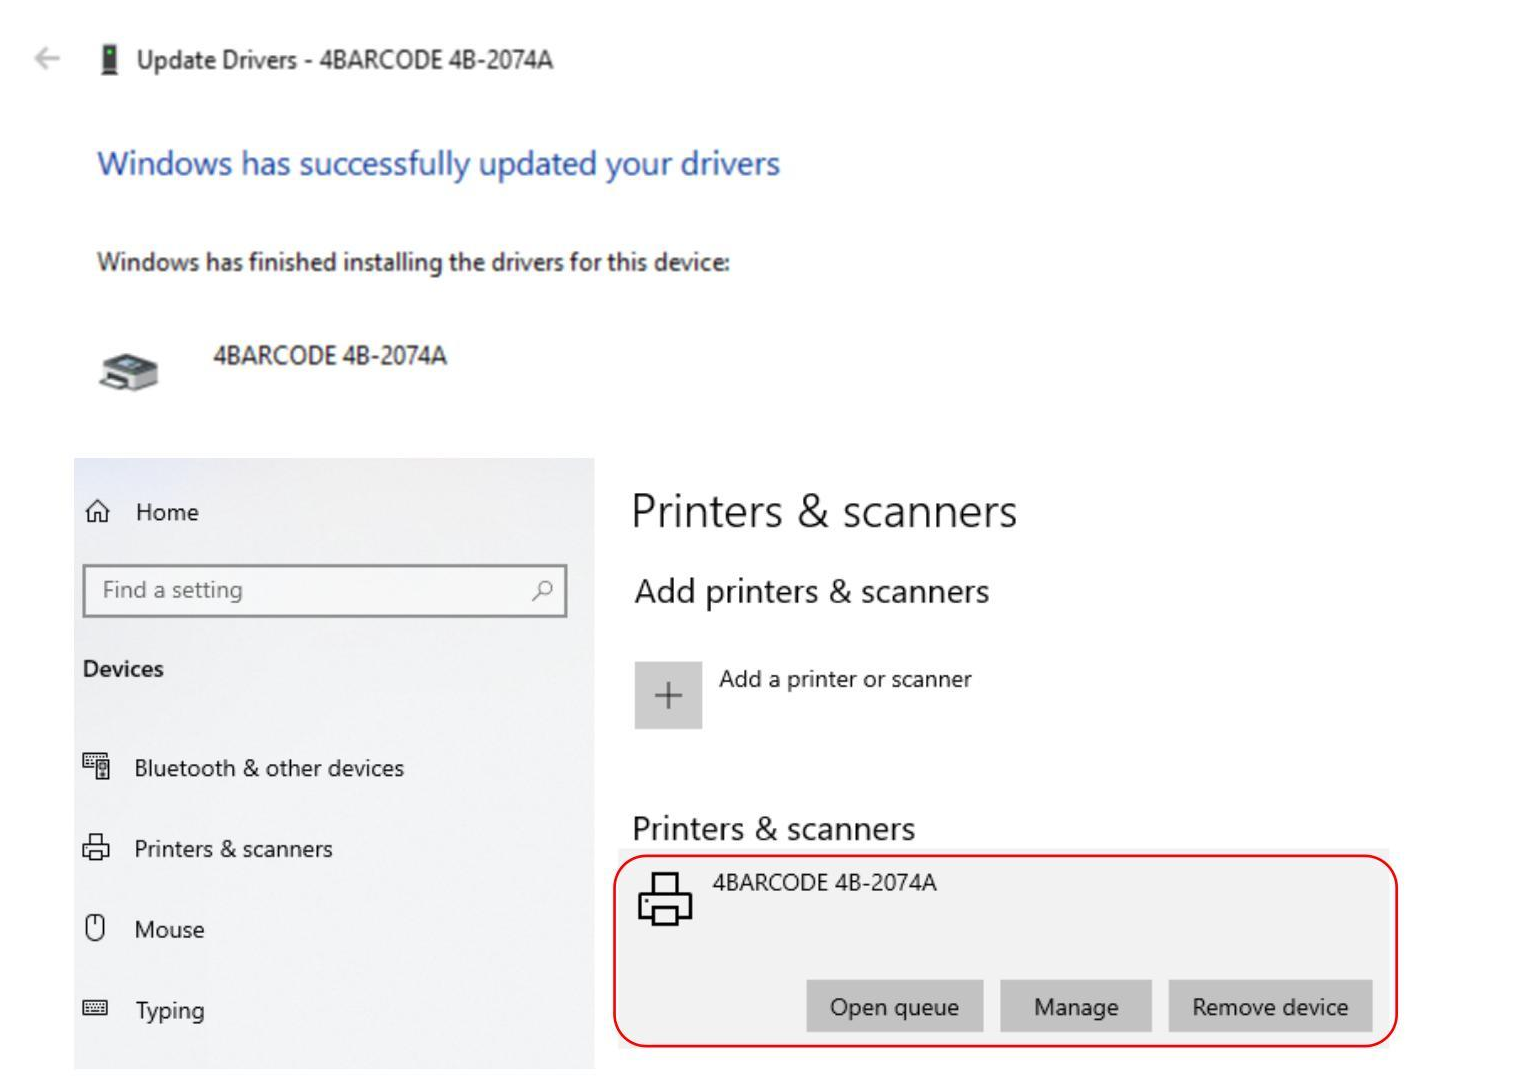The height and width of the screenshot is (1089, 1527).
Task: Click the Bluetooth & other devices icon
Action: pyautogui.click(x=96, y=766)
